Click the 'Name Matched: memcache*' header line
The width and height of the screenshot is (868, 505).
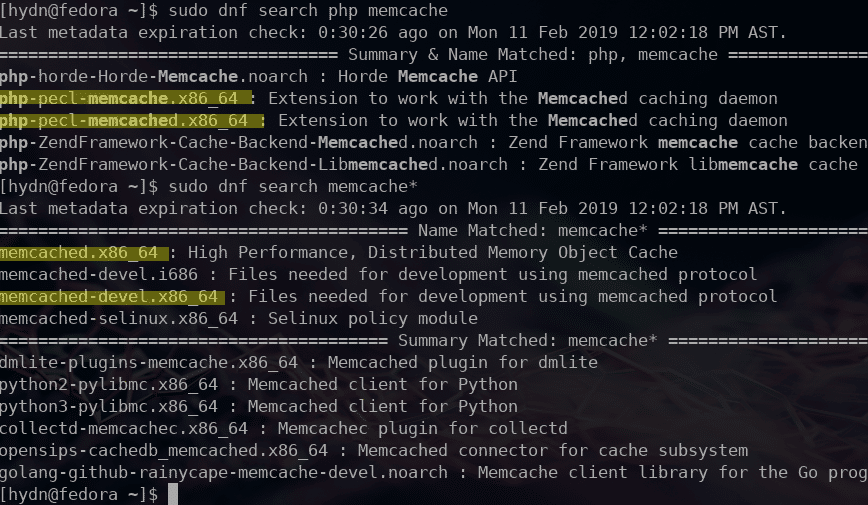(434, 231)
